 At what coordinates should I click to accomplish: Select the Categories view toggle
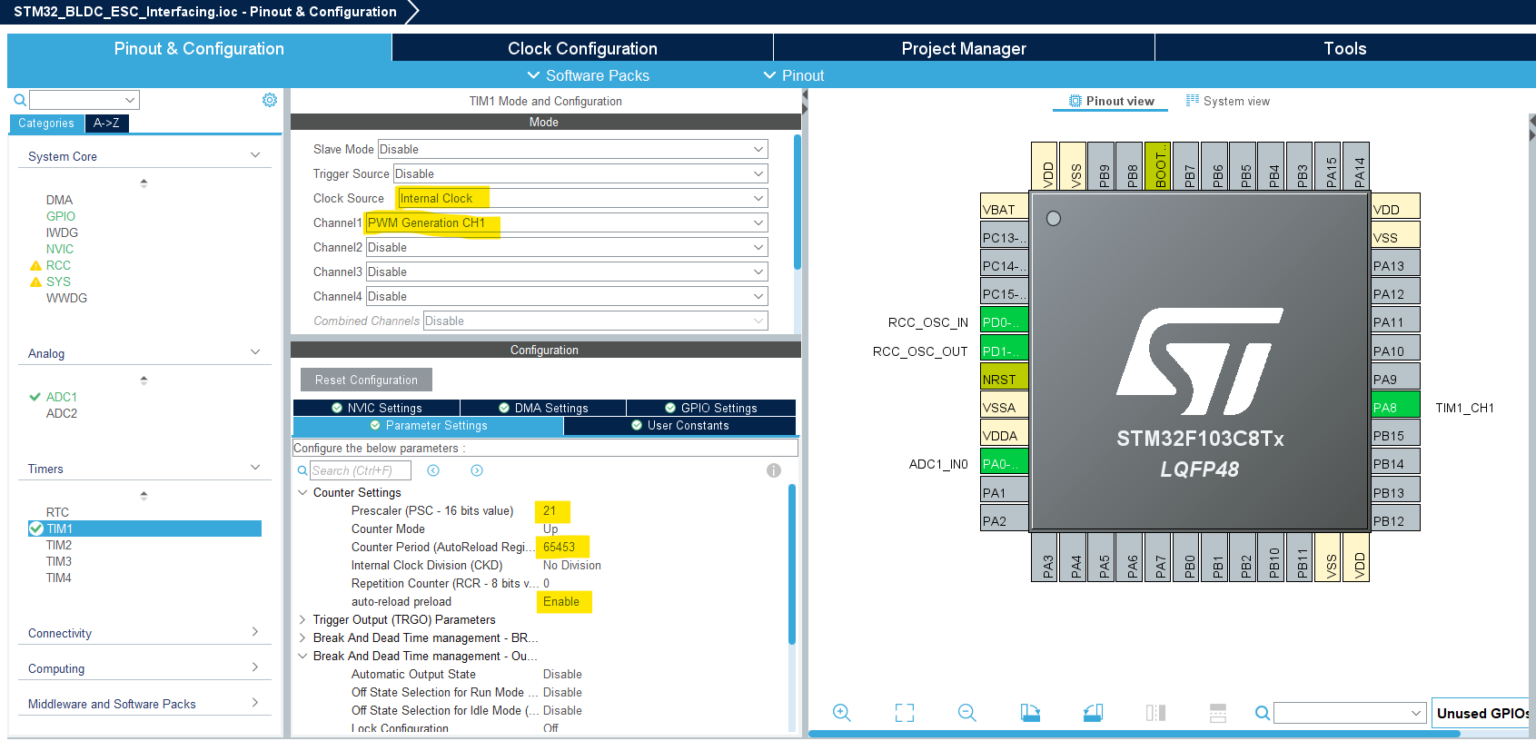pos(46,123)
